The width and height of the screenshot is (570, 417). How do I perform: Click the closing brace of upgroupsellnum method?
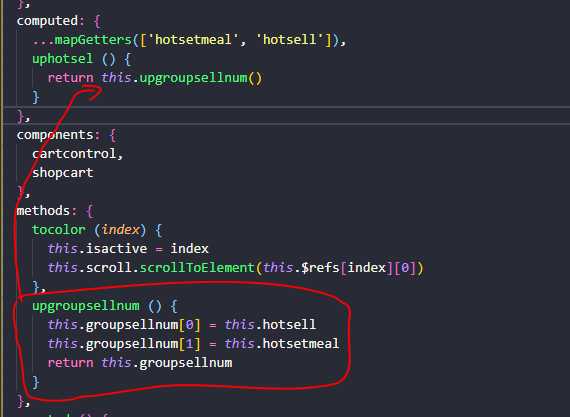[36, 382]
